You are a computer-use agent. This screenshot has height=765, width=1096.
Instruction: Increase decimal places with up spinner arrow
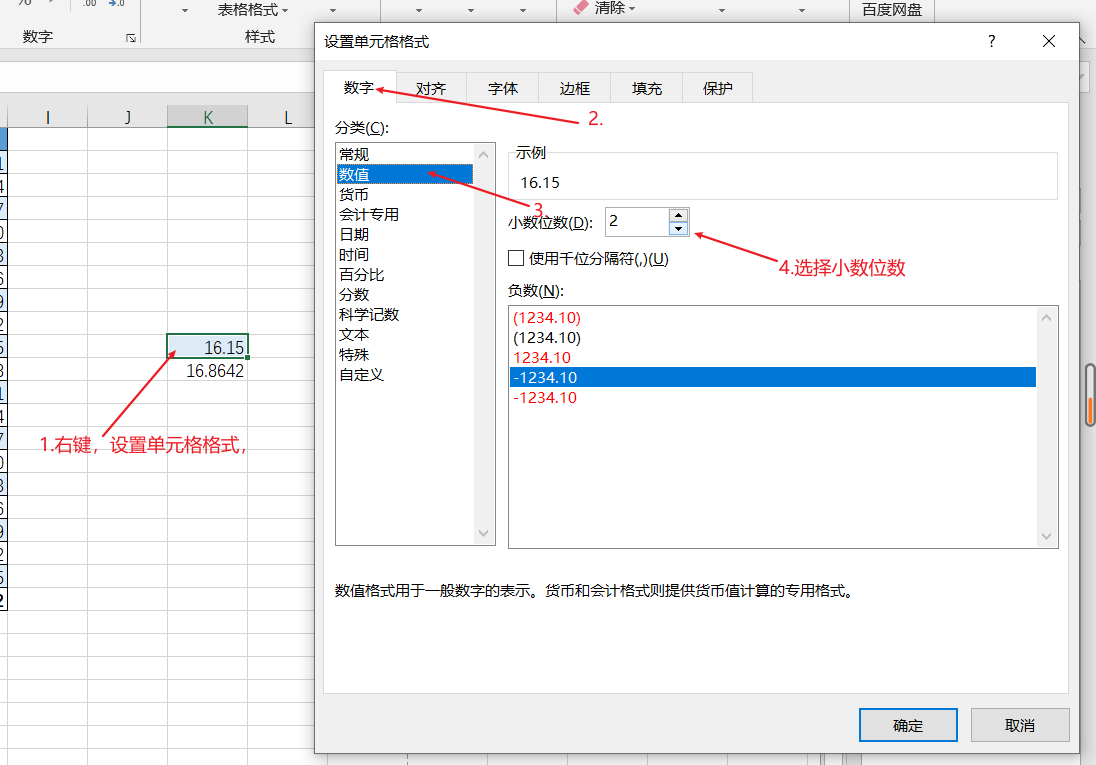pos(678,215)
